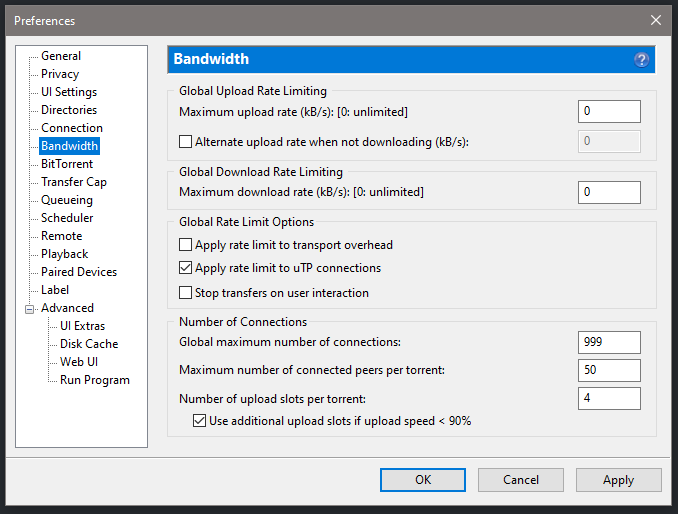
Task: Go to the BitTorrent settings page
Action: 67,164
